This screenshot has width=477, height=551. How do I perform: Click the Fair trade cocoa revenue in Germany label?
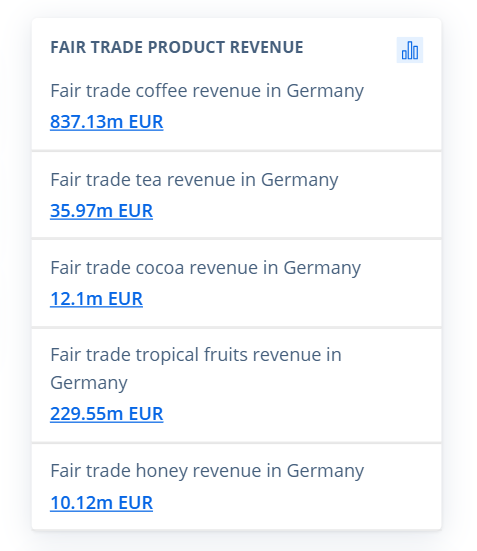tap(206, 267)
